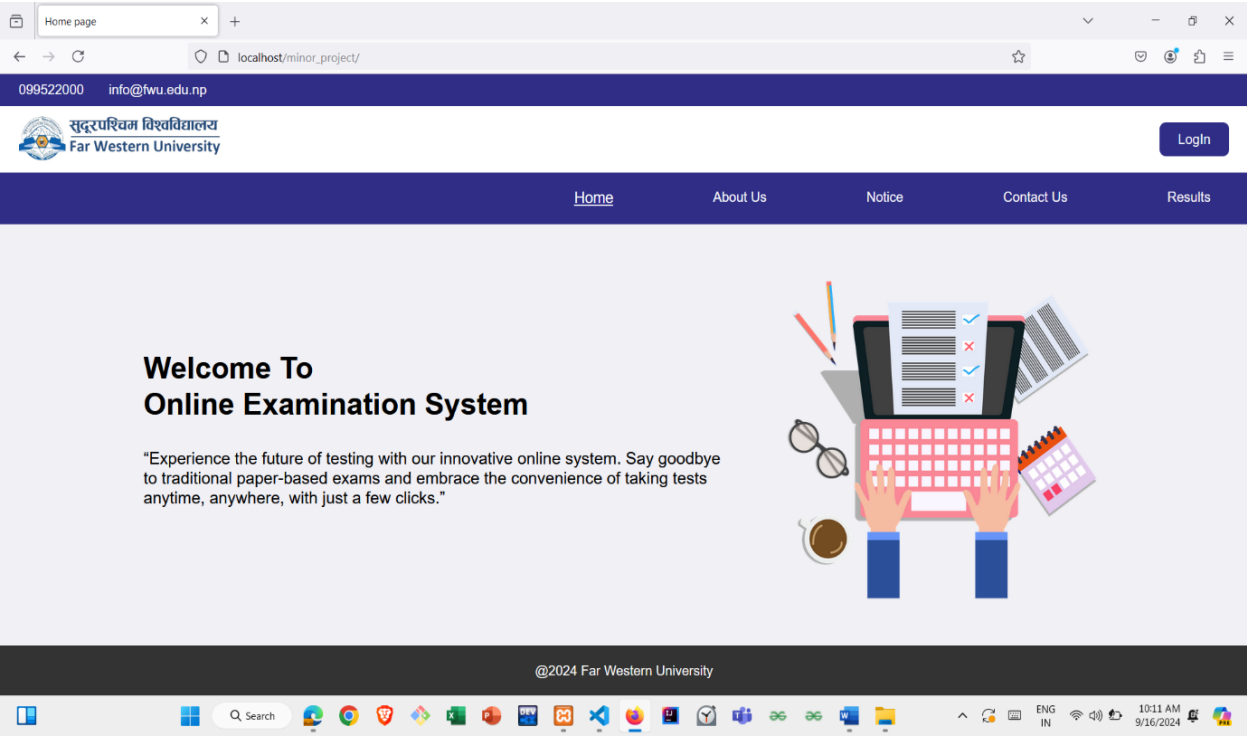The height and width of the screenshot is (742, 1247).
Task: Open the Save to Pocket icon
Action: click(x=1140, y=57)
